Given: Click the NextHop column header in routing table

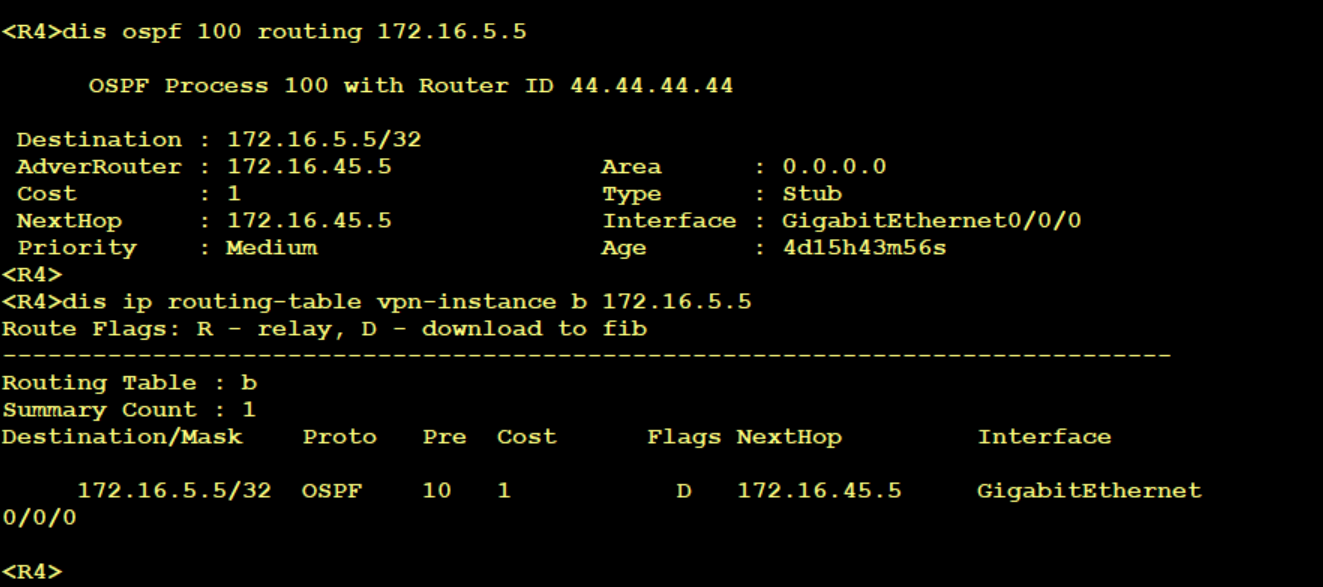Looking at the screenshot, I should click(x=789, y=437).
